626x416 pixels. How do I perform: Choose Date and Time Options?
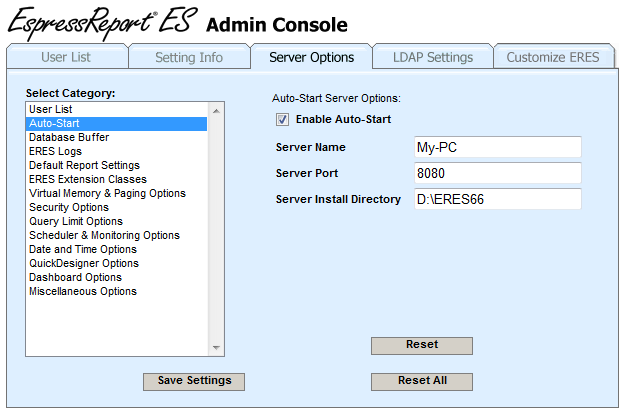coord(117,249)
